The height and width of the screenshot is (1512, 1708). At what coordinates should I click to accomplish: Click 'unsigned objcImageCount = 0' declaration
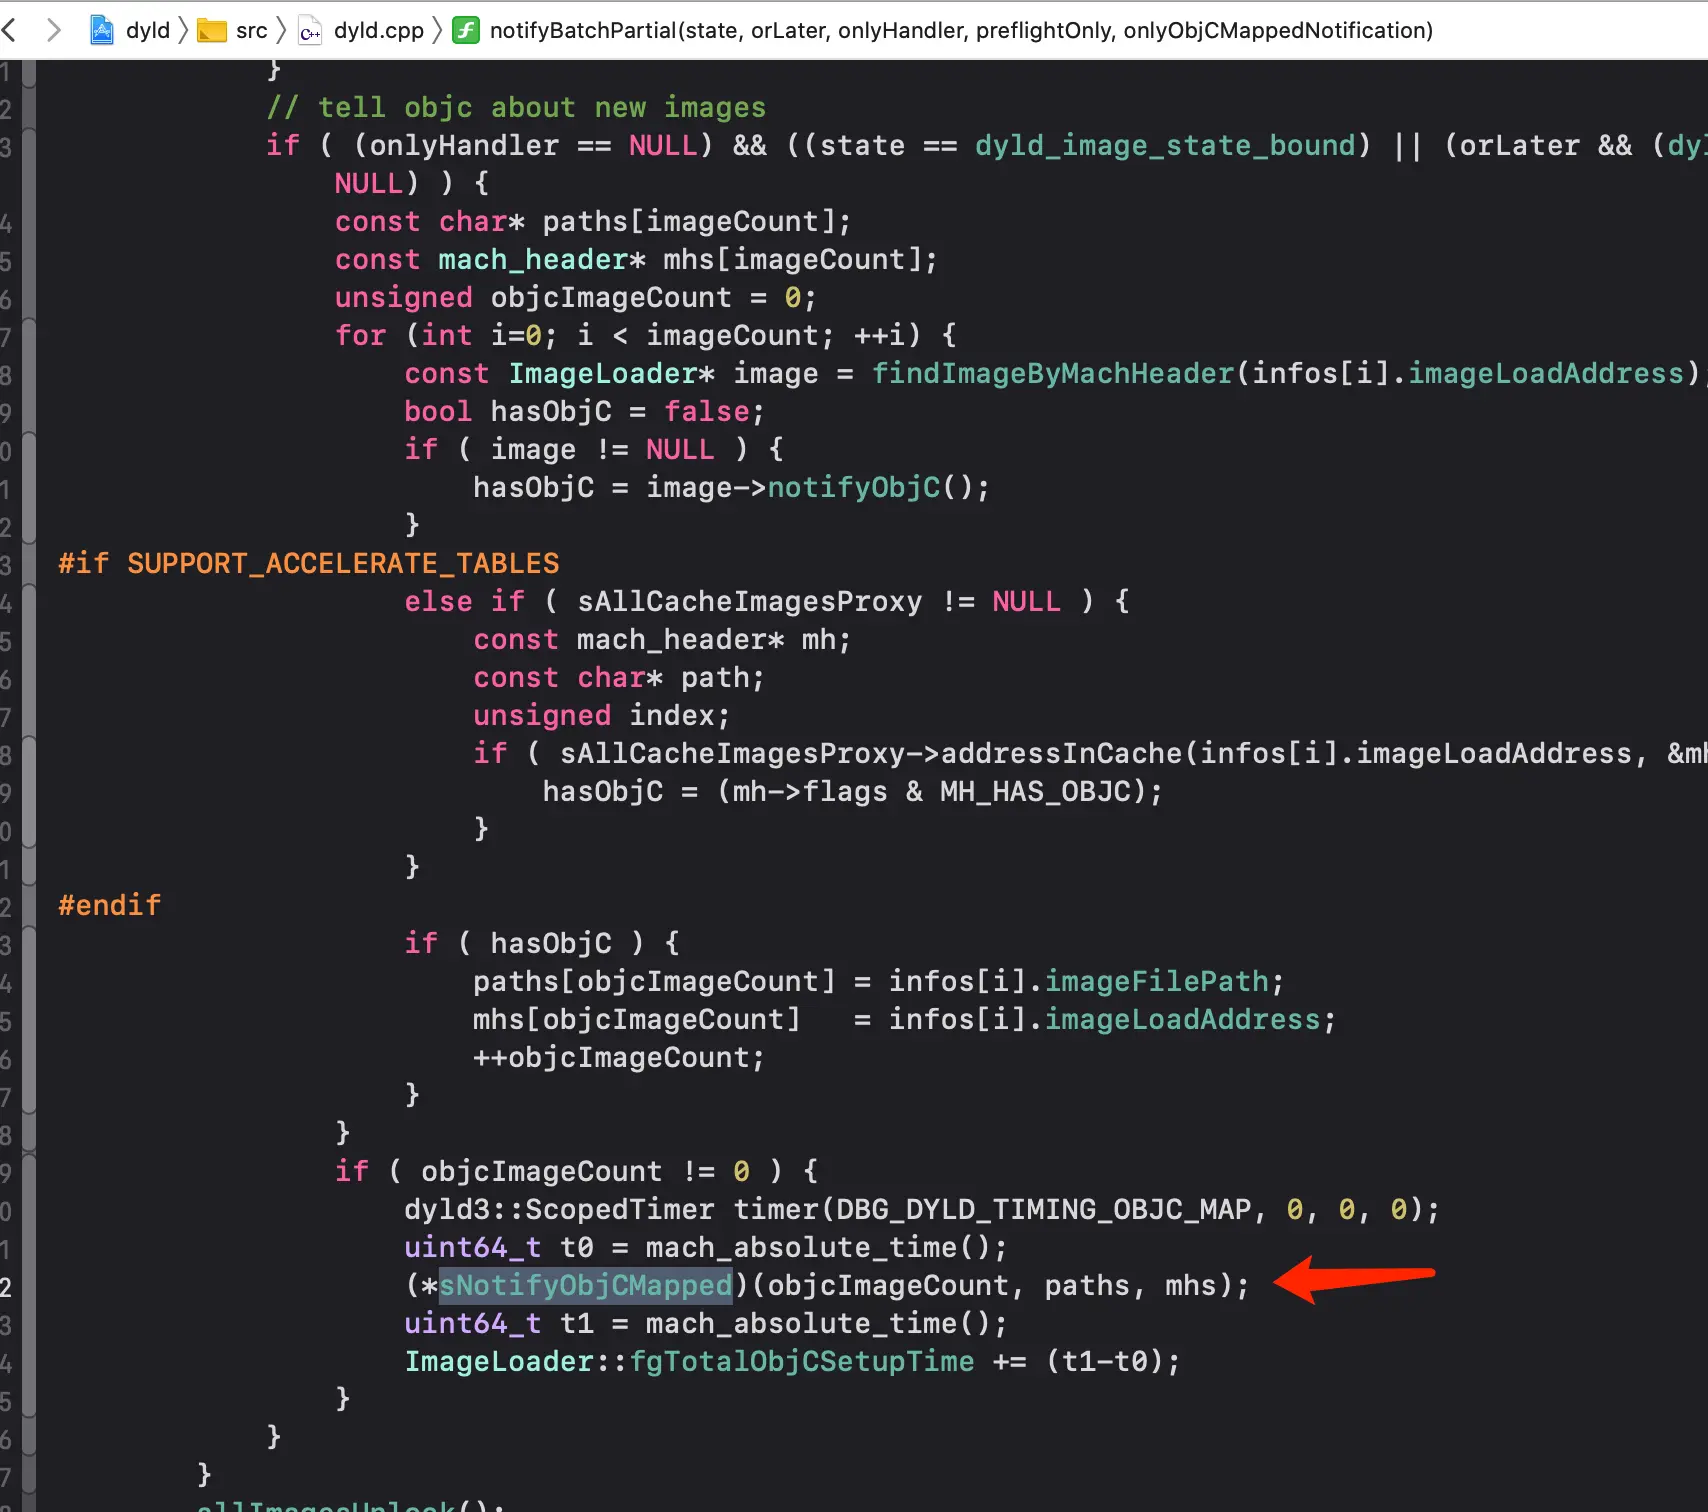(x=576, y=297)
